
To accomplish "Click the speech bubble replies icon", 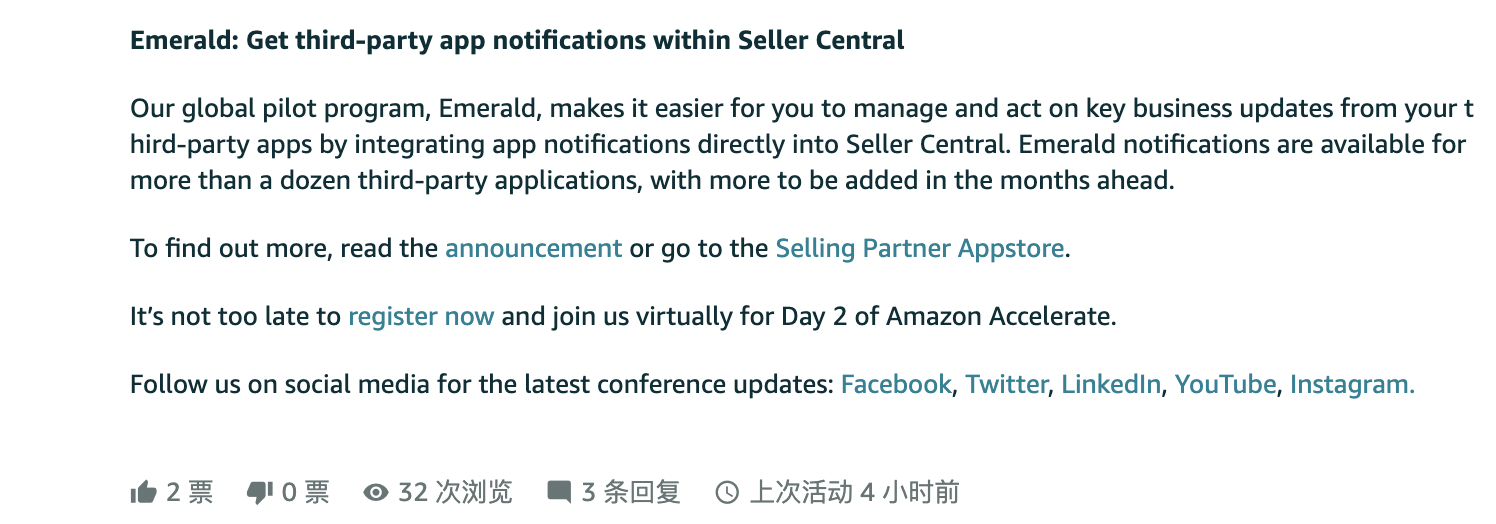I will point(559,492).
